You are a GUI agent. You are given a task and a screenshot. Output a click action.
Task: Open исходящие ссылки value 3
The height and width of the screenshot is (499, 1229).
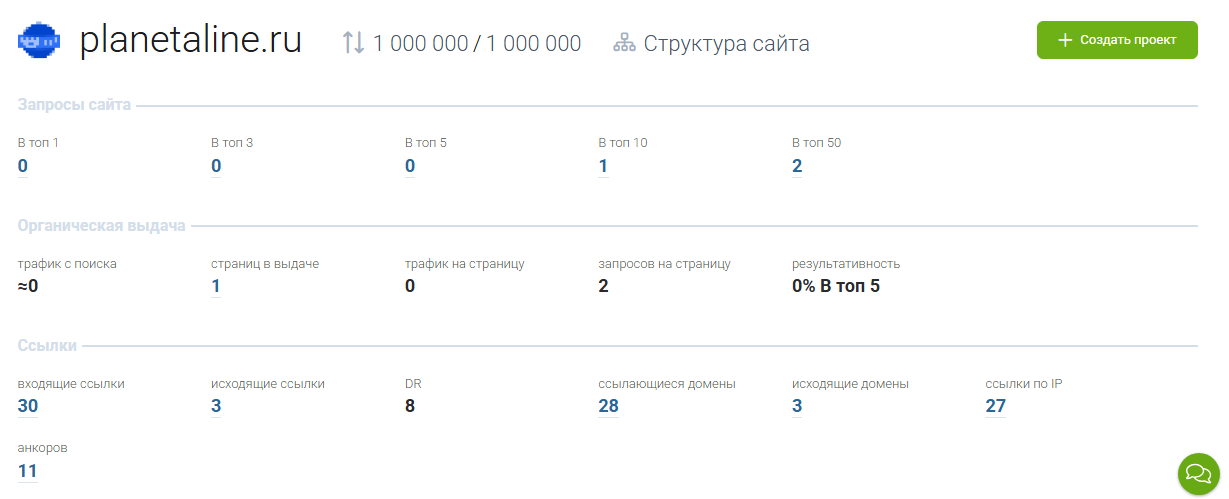pos(216,406)
